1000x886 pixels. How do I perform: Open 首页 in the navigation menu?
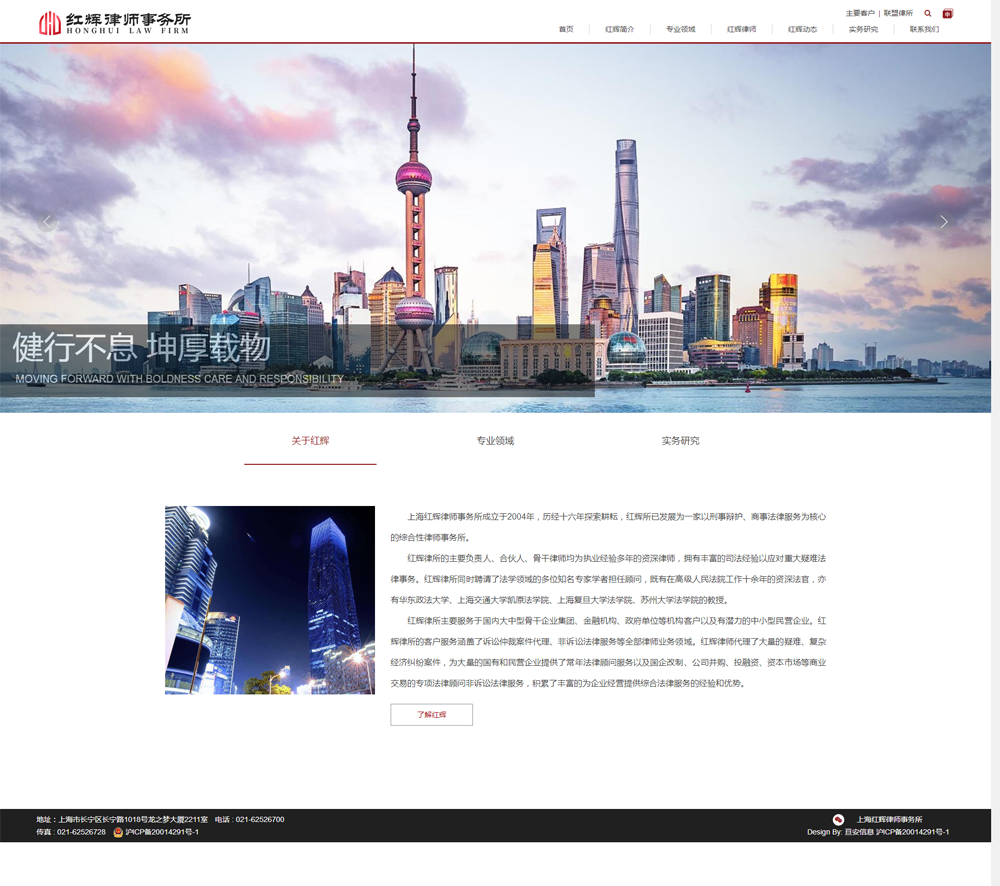[x=566, y=29]
